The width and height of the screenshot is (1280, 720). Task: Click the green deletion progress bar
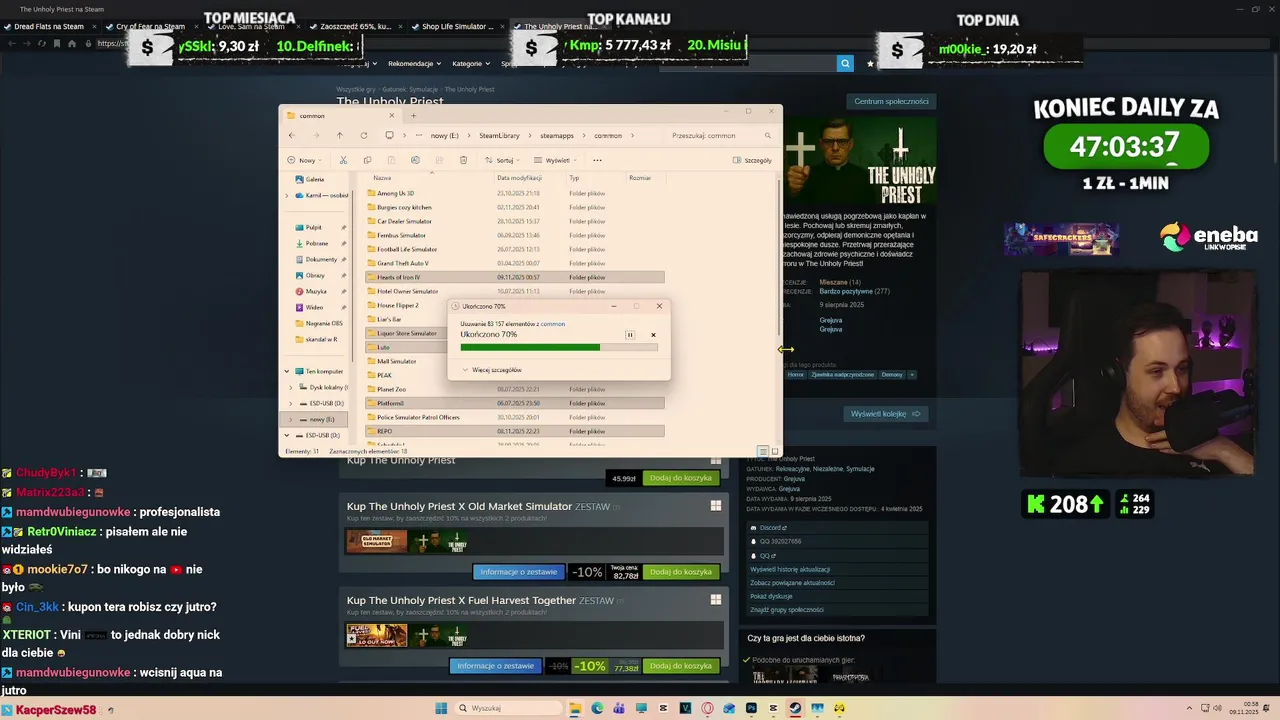559,347
